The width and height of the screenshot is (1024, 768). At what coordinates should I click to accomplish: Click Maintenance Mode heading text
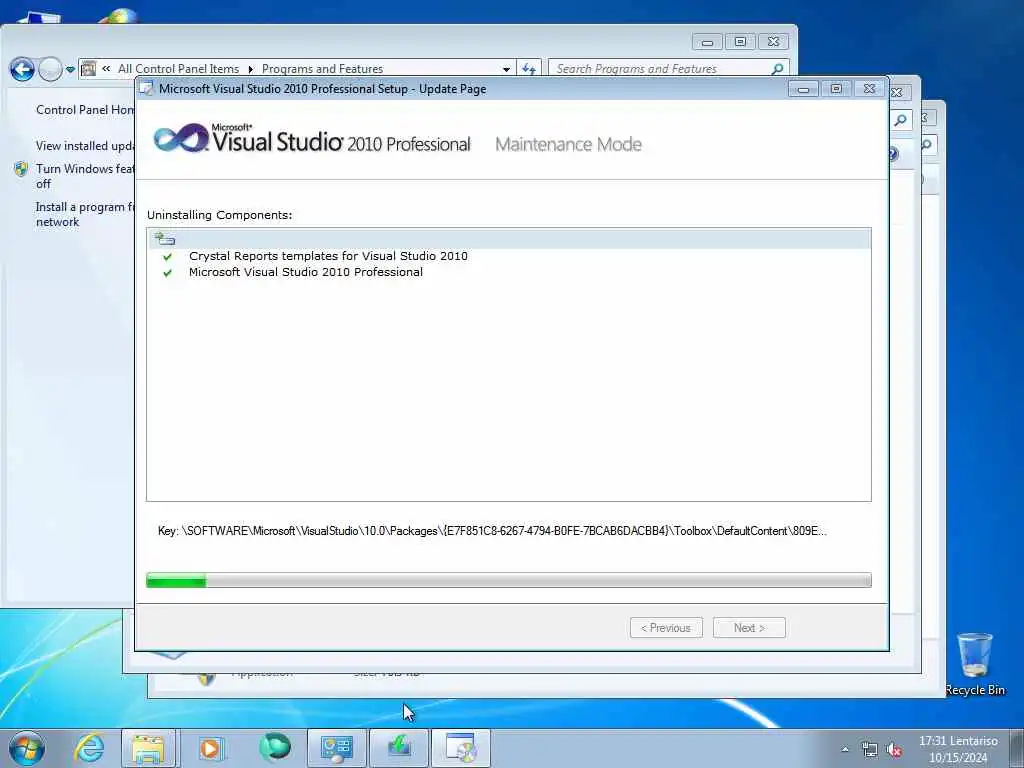(x=568, y=144)
